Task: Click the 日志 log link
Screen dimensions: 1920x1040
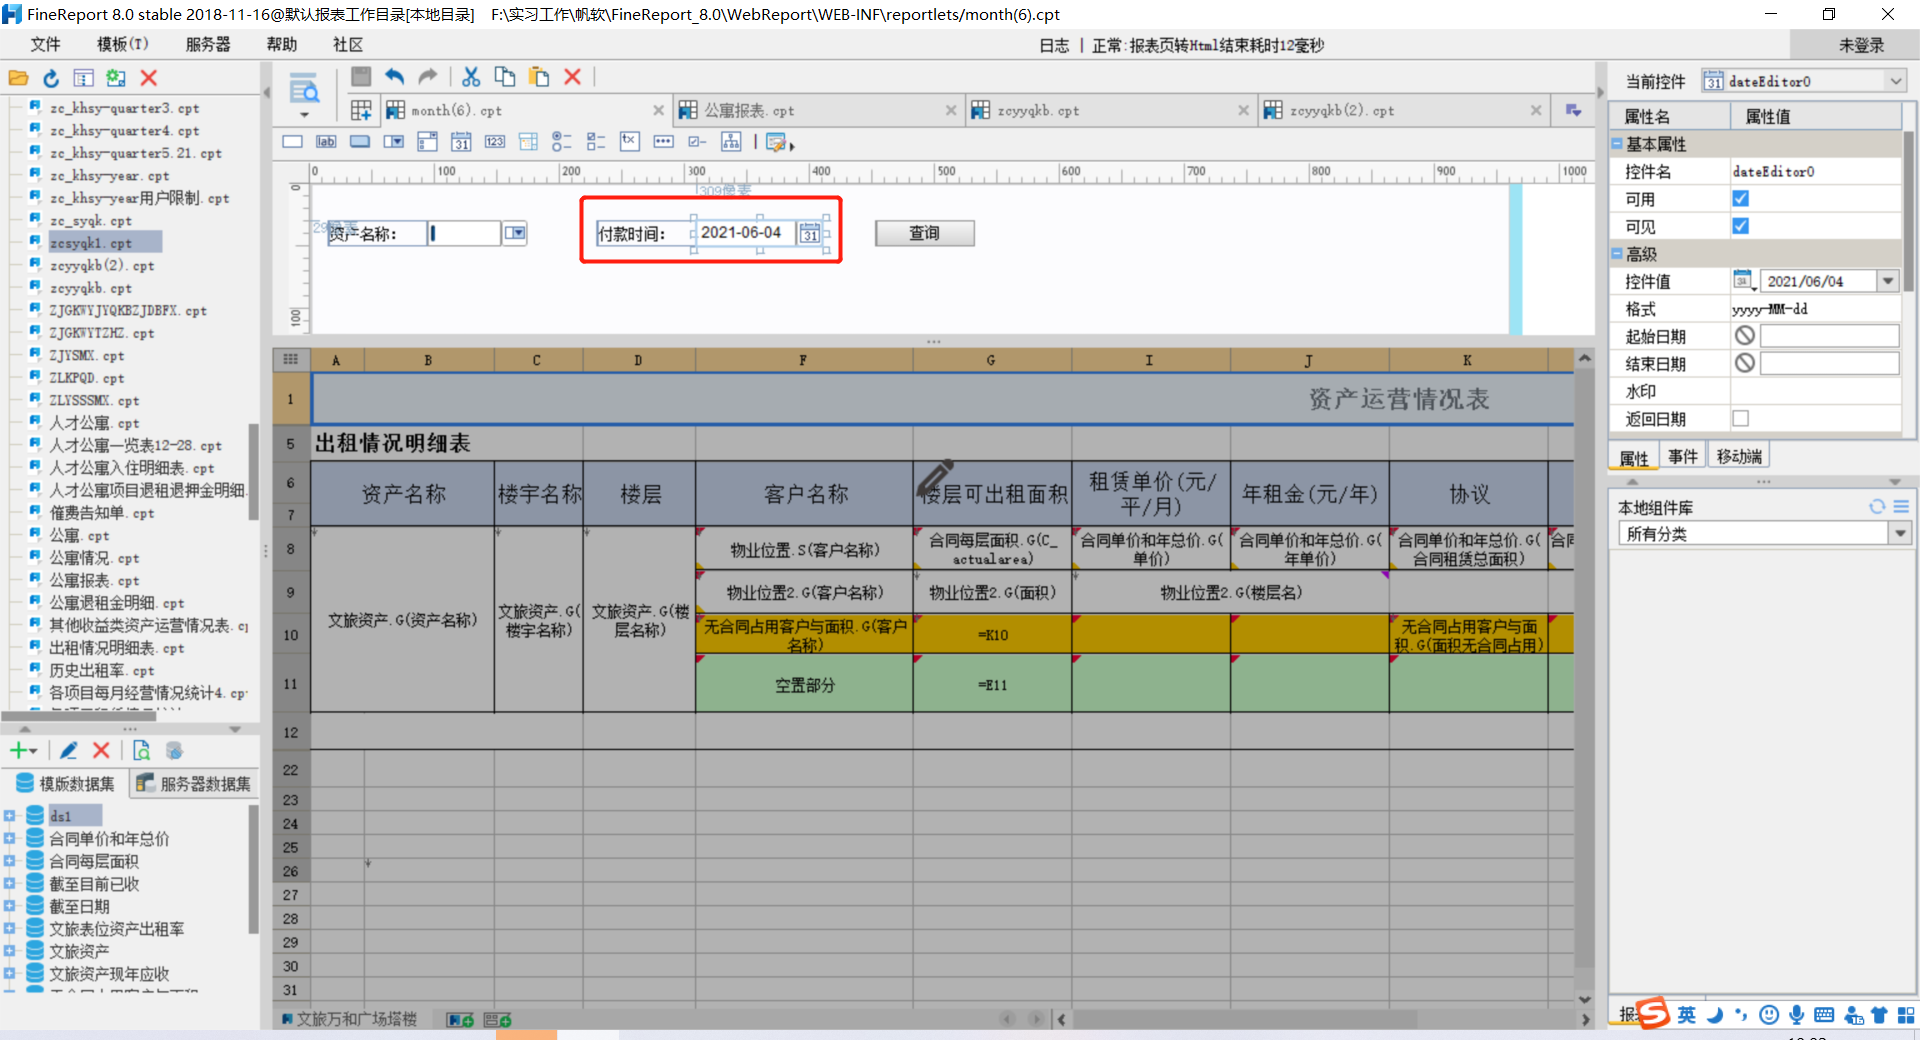Action: pos(1054,45)
